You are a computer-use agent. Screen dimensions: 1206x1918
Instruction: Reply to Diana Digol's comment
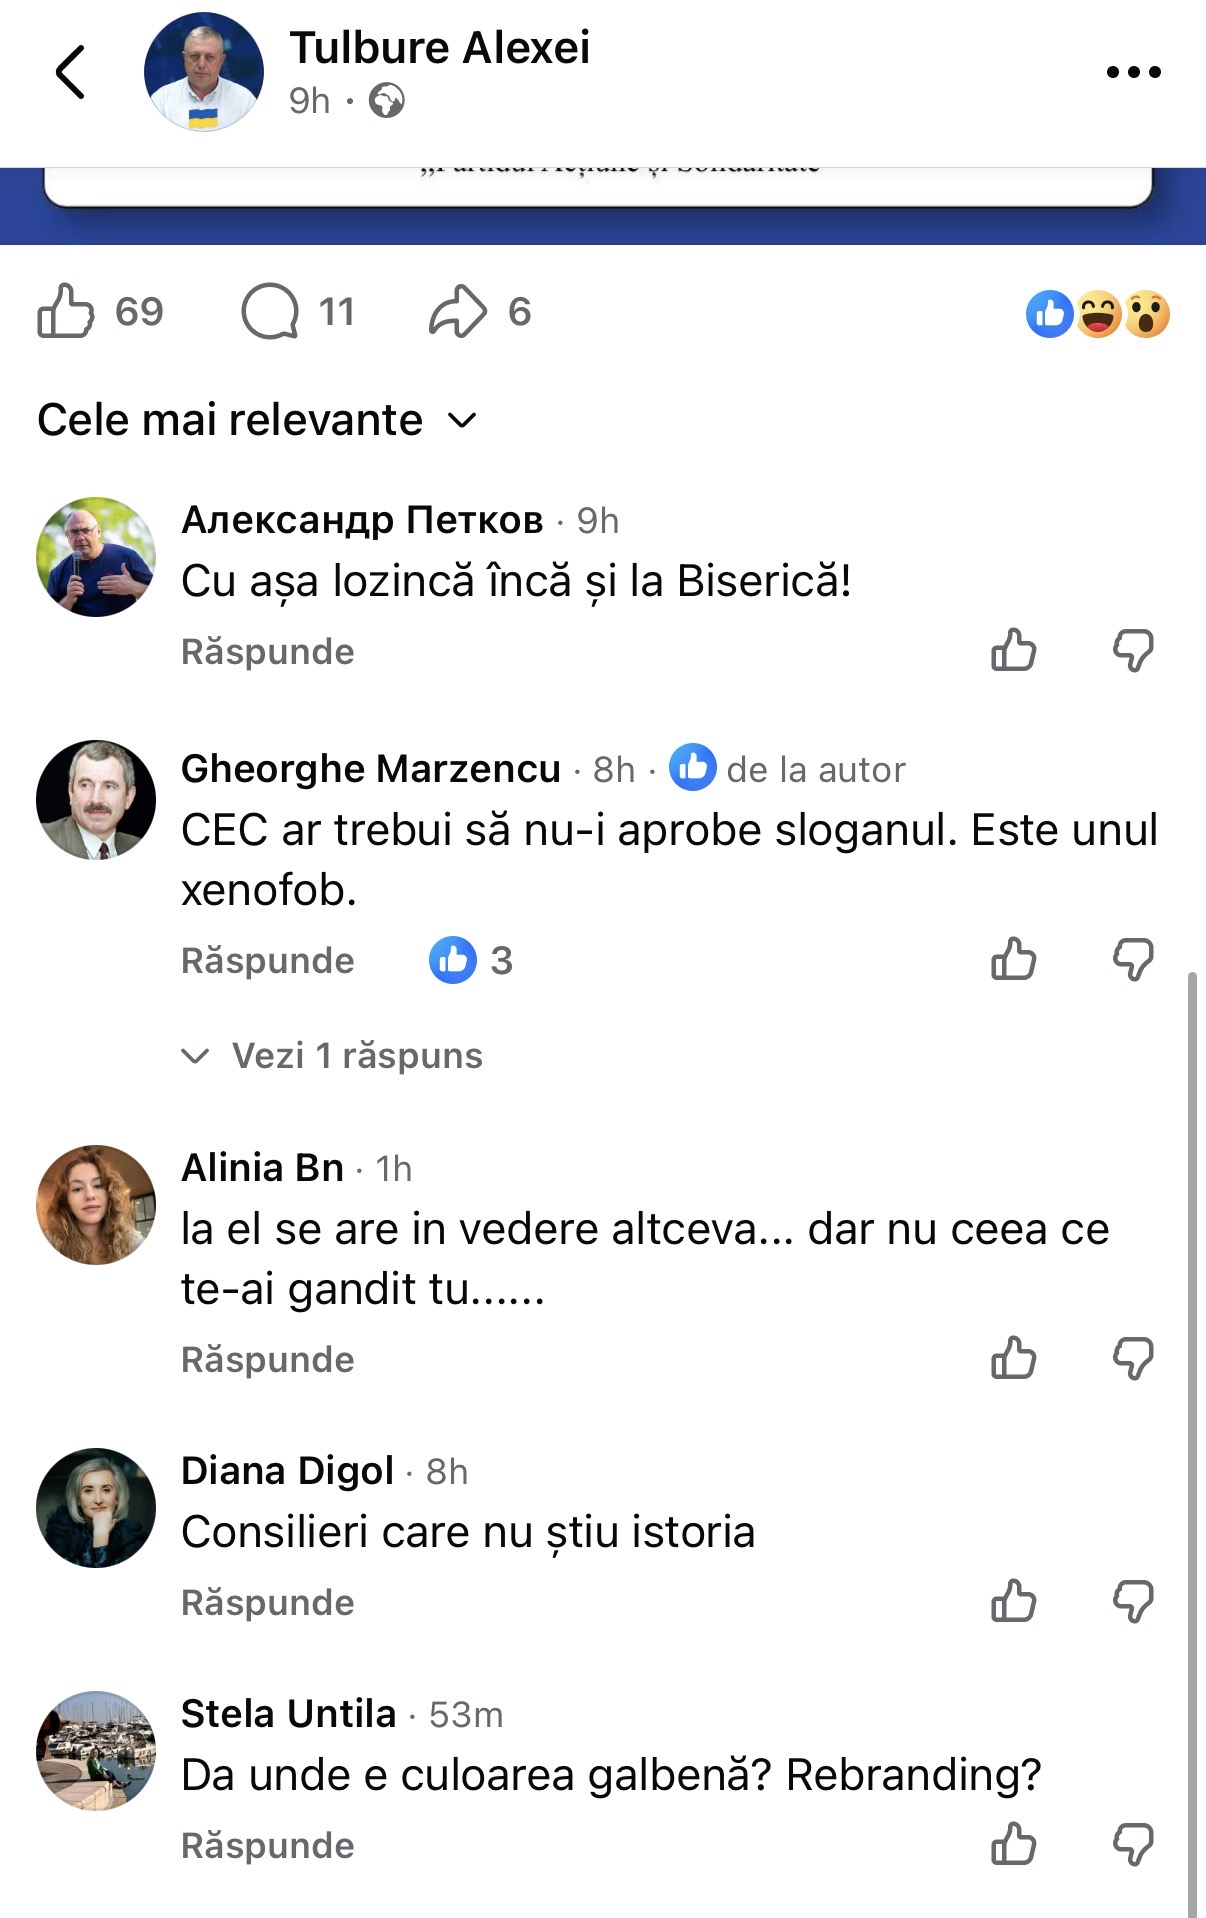[268, 1603]
